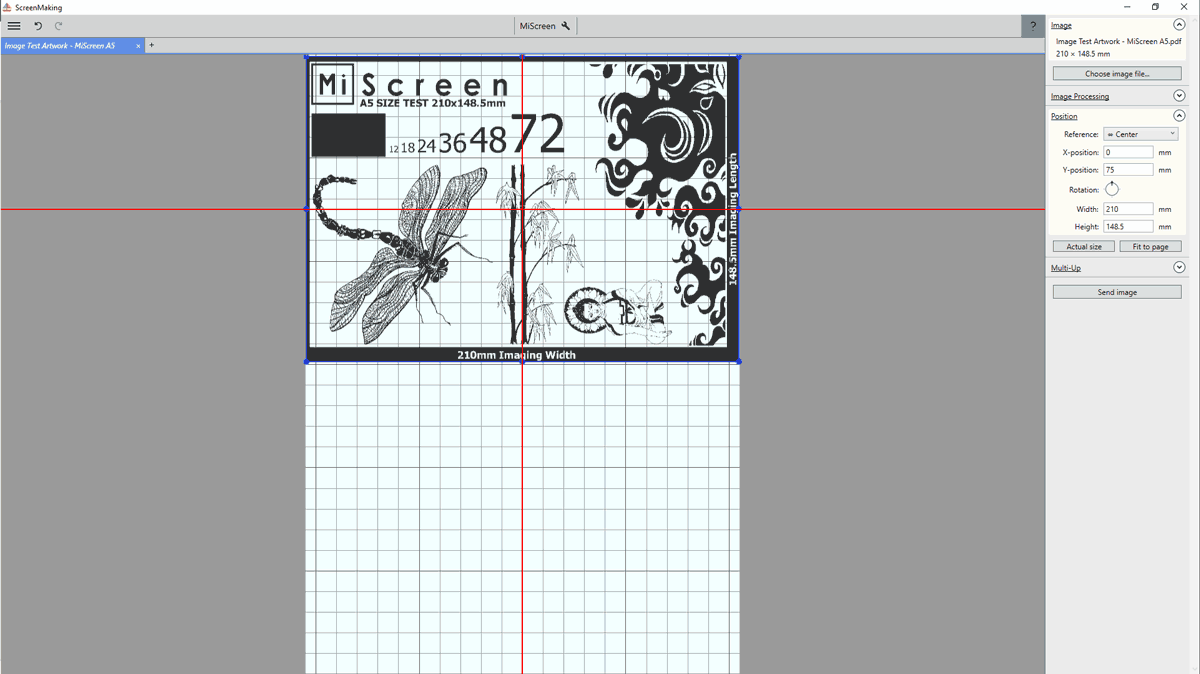This screenshot has width=1200, height=674.
Task: Click the X-position input field
Action: [x=1128, y=153]
